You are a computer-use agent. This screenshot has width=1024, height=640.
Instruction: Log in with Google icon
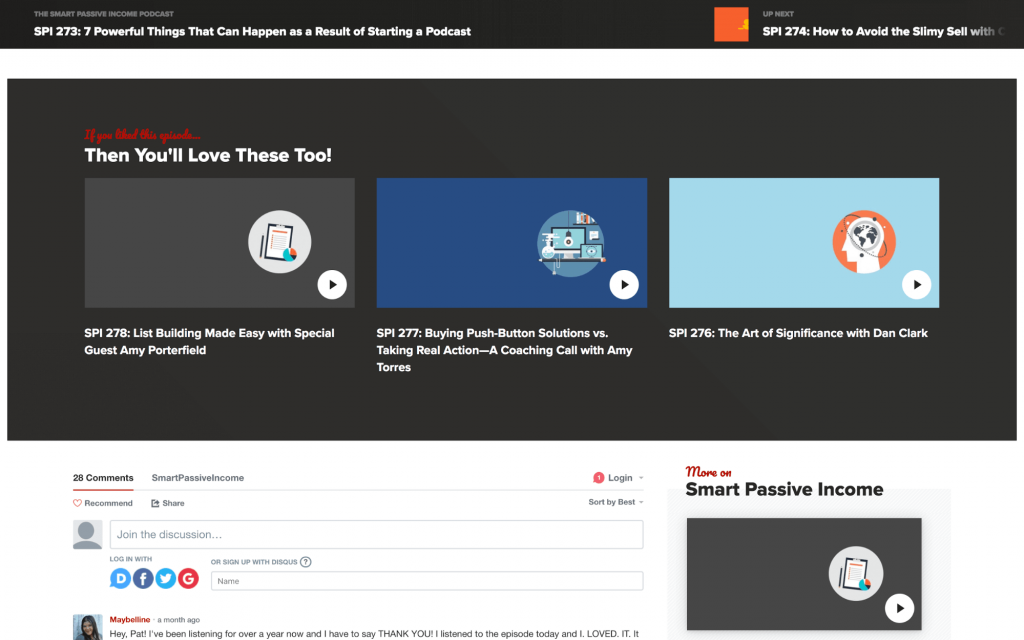coord(188,578)
